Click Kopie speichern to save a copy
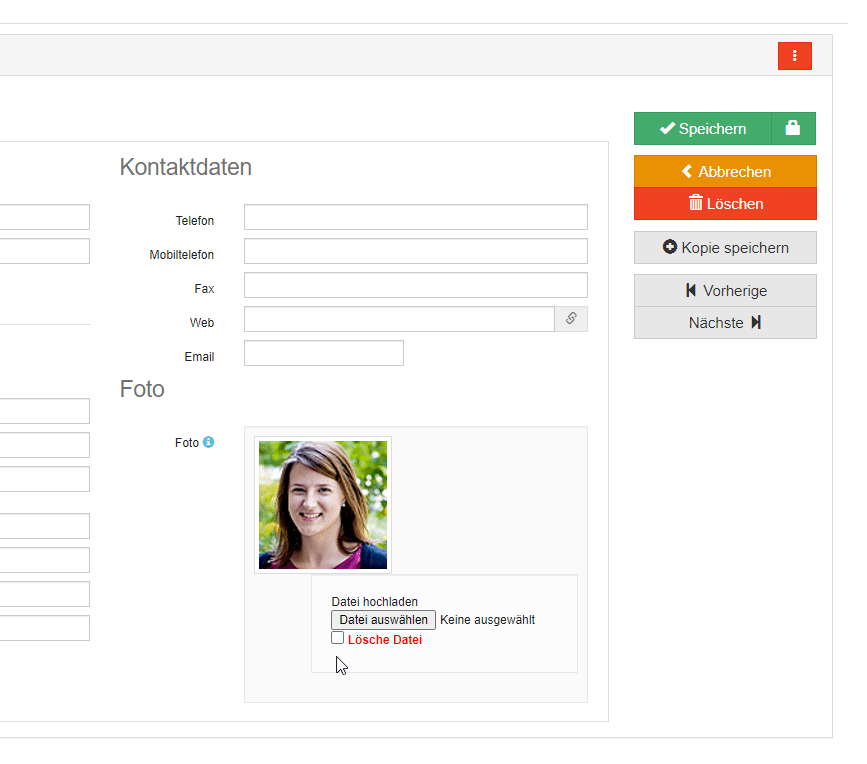Viewport: 867px width, 764px height. click(x=725, y=248)
